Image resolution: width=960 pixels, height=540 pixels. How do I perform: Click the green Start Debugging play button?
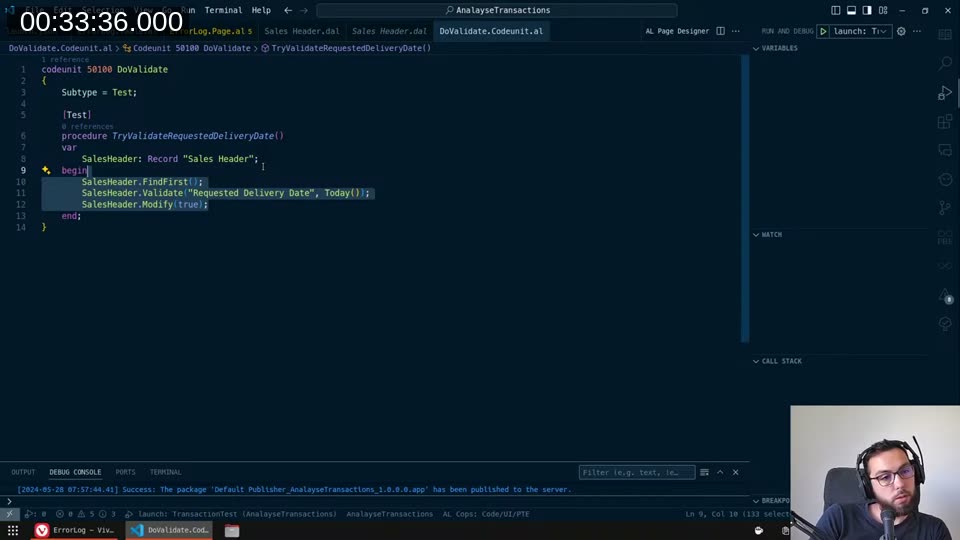coord(823,31)
